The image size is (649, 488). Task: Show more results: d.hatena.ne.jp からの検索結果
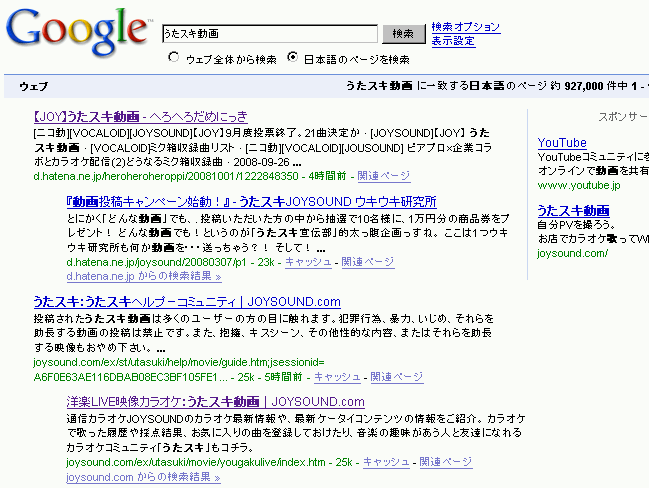tap(144, 276)
